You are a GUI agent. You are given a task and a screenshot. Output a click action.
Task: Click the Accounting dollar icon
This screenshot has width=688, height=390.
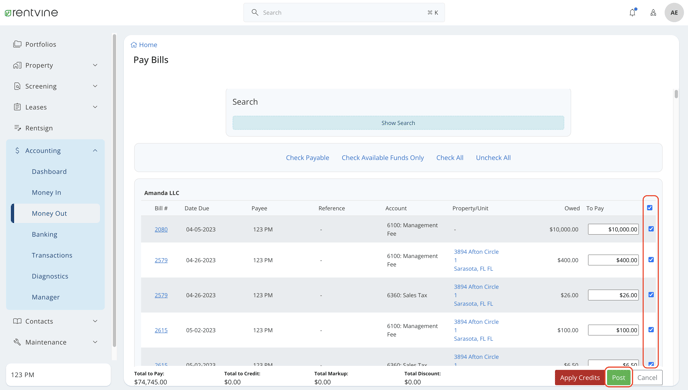click(17, 150)
